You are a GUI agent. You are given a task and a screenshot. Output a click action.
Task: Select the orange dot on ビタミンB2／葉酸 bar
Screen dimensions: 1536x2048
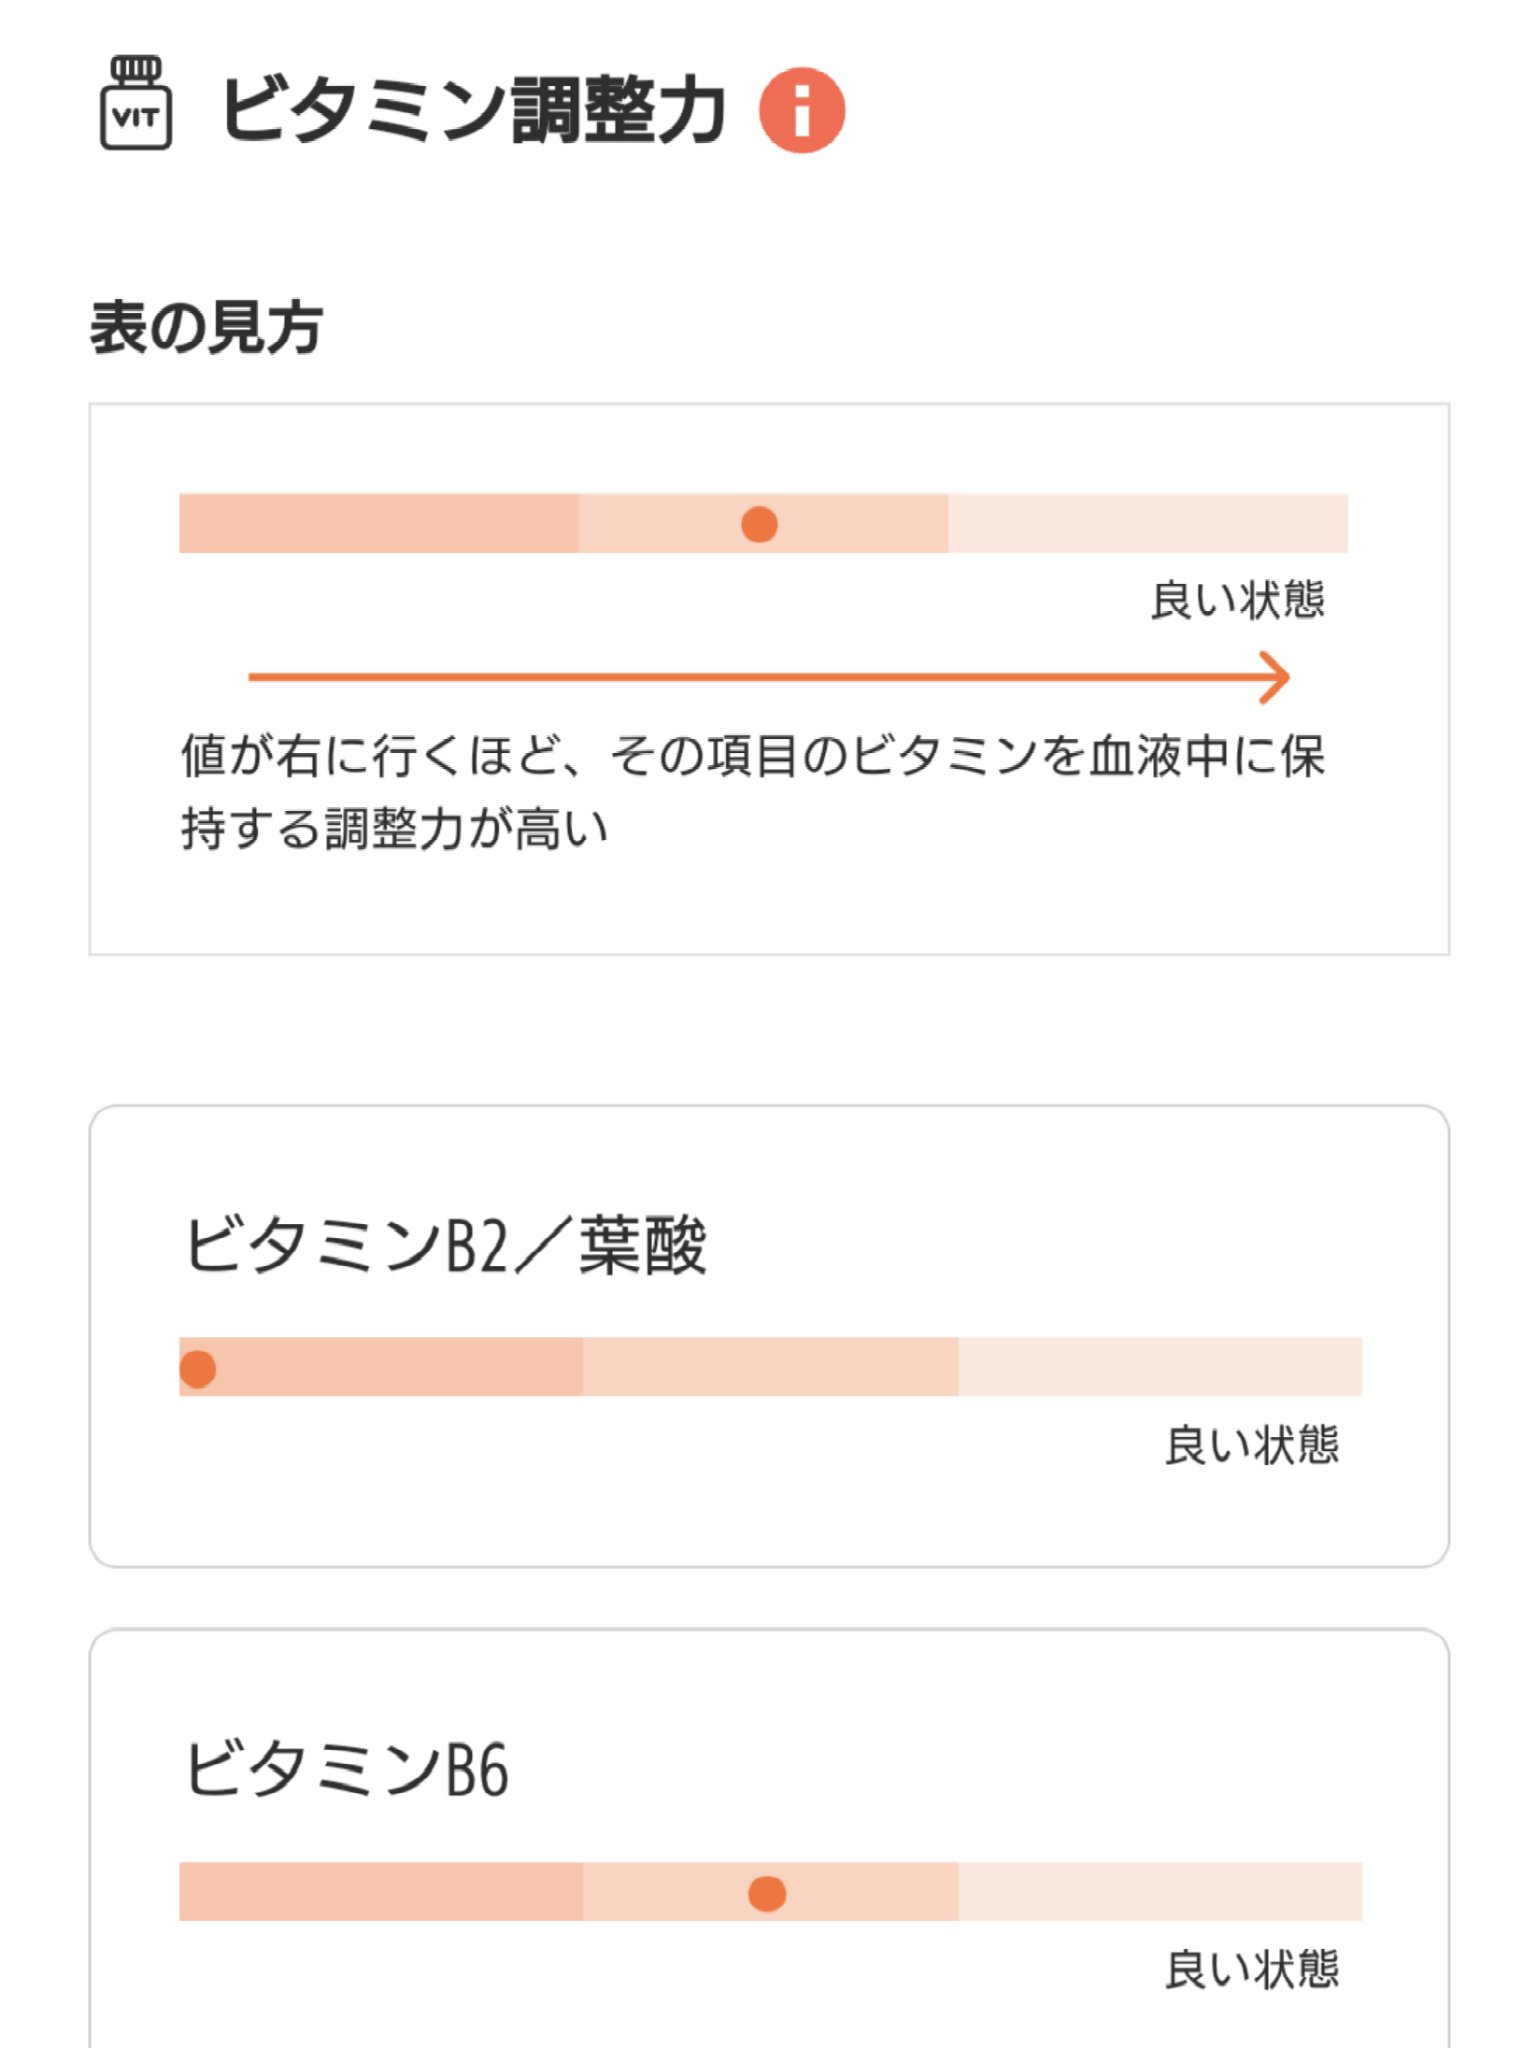coord(198,1369)
